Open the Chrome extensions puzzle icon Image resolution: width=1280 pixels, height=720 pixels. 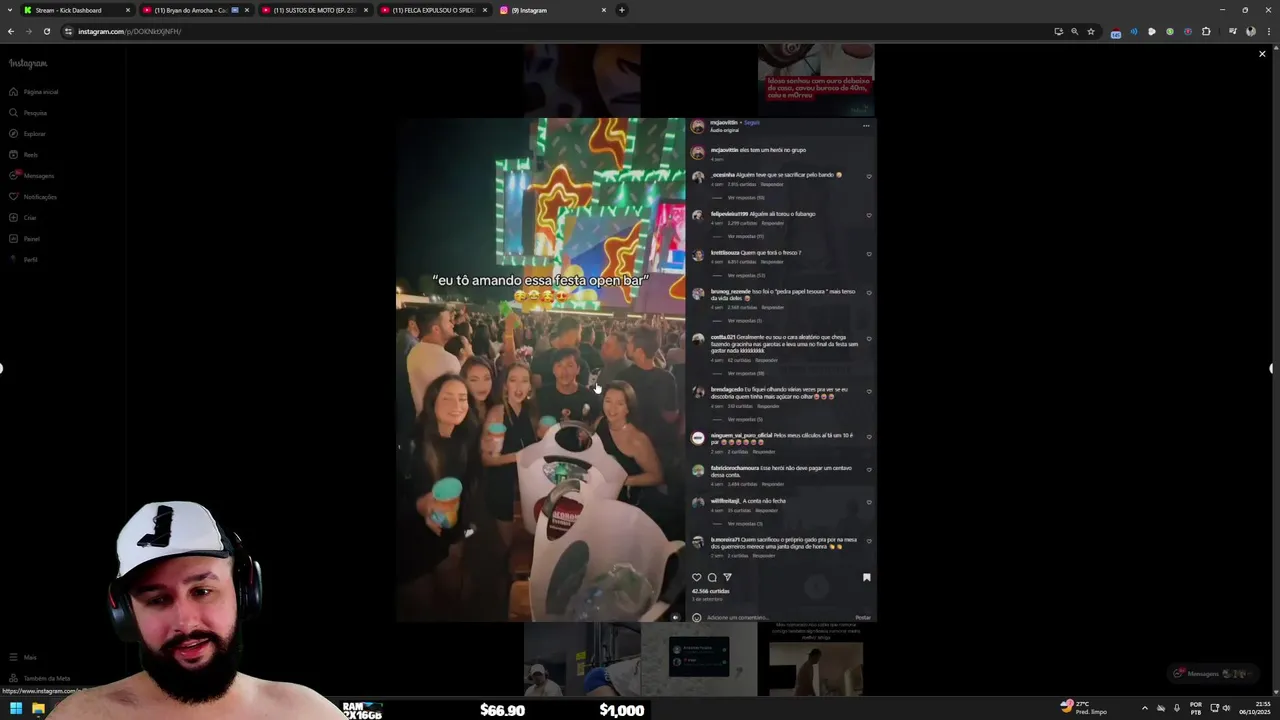pyautogui.click(x=1206, y=31)
